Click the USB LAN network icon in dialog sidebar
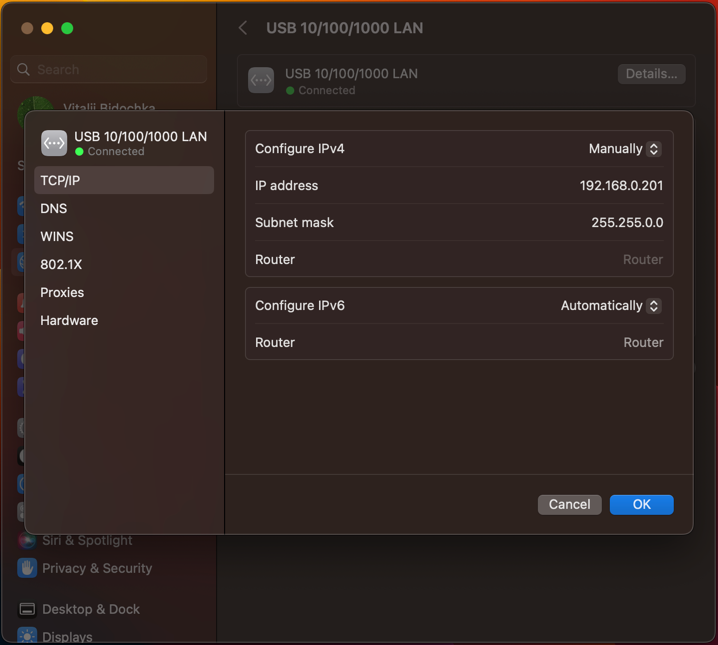The height and width of the screenshot is (645, 718). coord(54,143)
